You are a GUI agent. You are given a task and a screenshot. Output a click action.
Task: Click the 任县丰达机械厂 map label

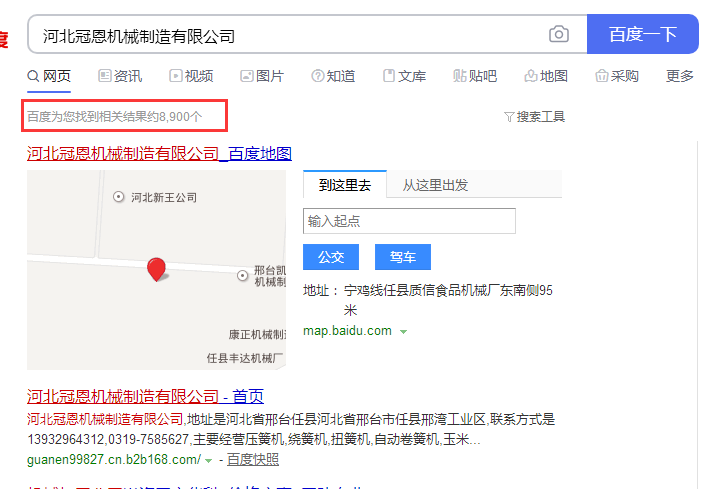(245, 358)
